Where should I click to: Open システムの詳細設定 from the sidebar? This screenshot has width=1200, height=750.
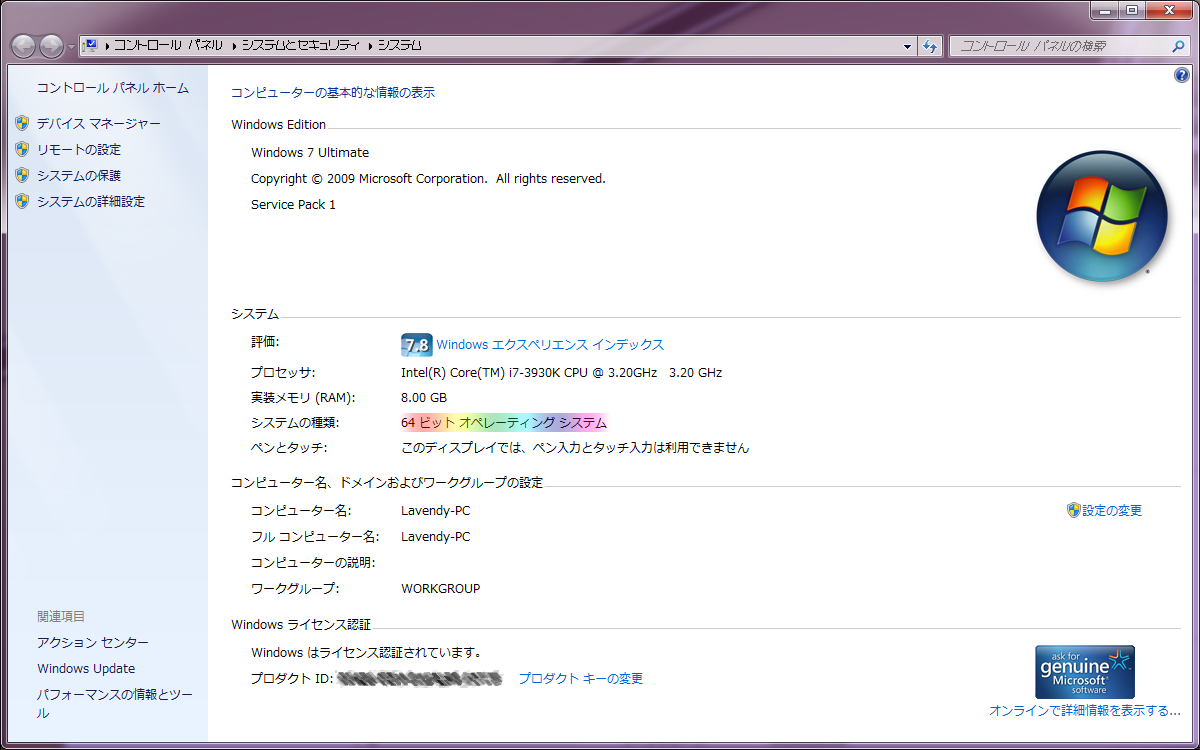pyautogui.click(x=91, y=201)
